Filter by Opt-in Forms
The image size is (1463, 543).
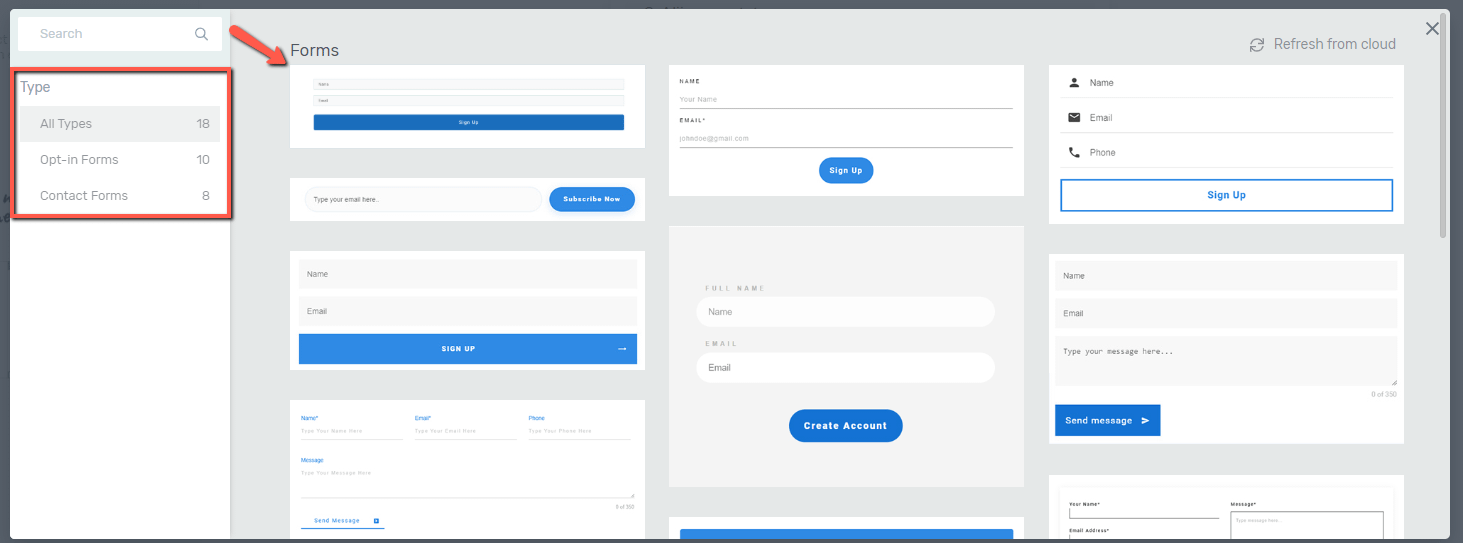tap(120, 160)
